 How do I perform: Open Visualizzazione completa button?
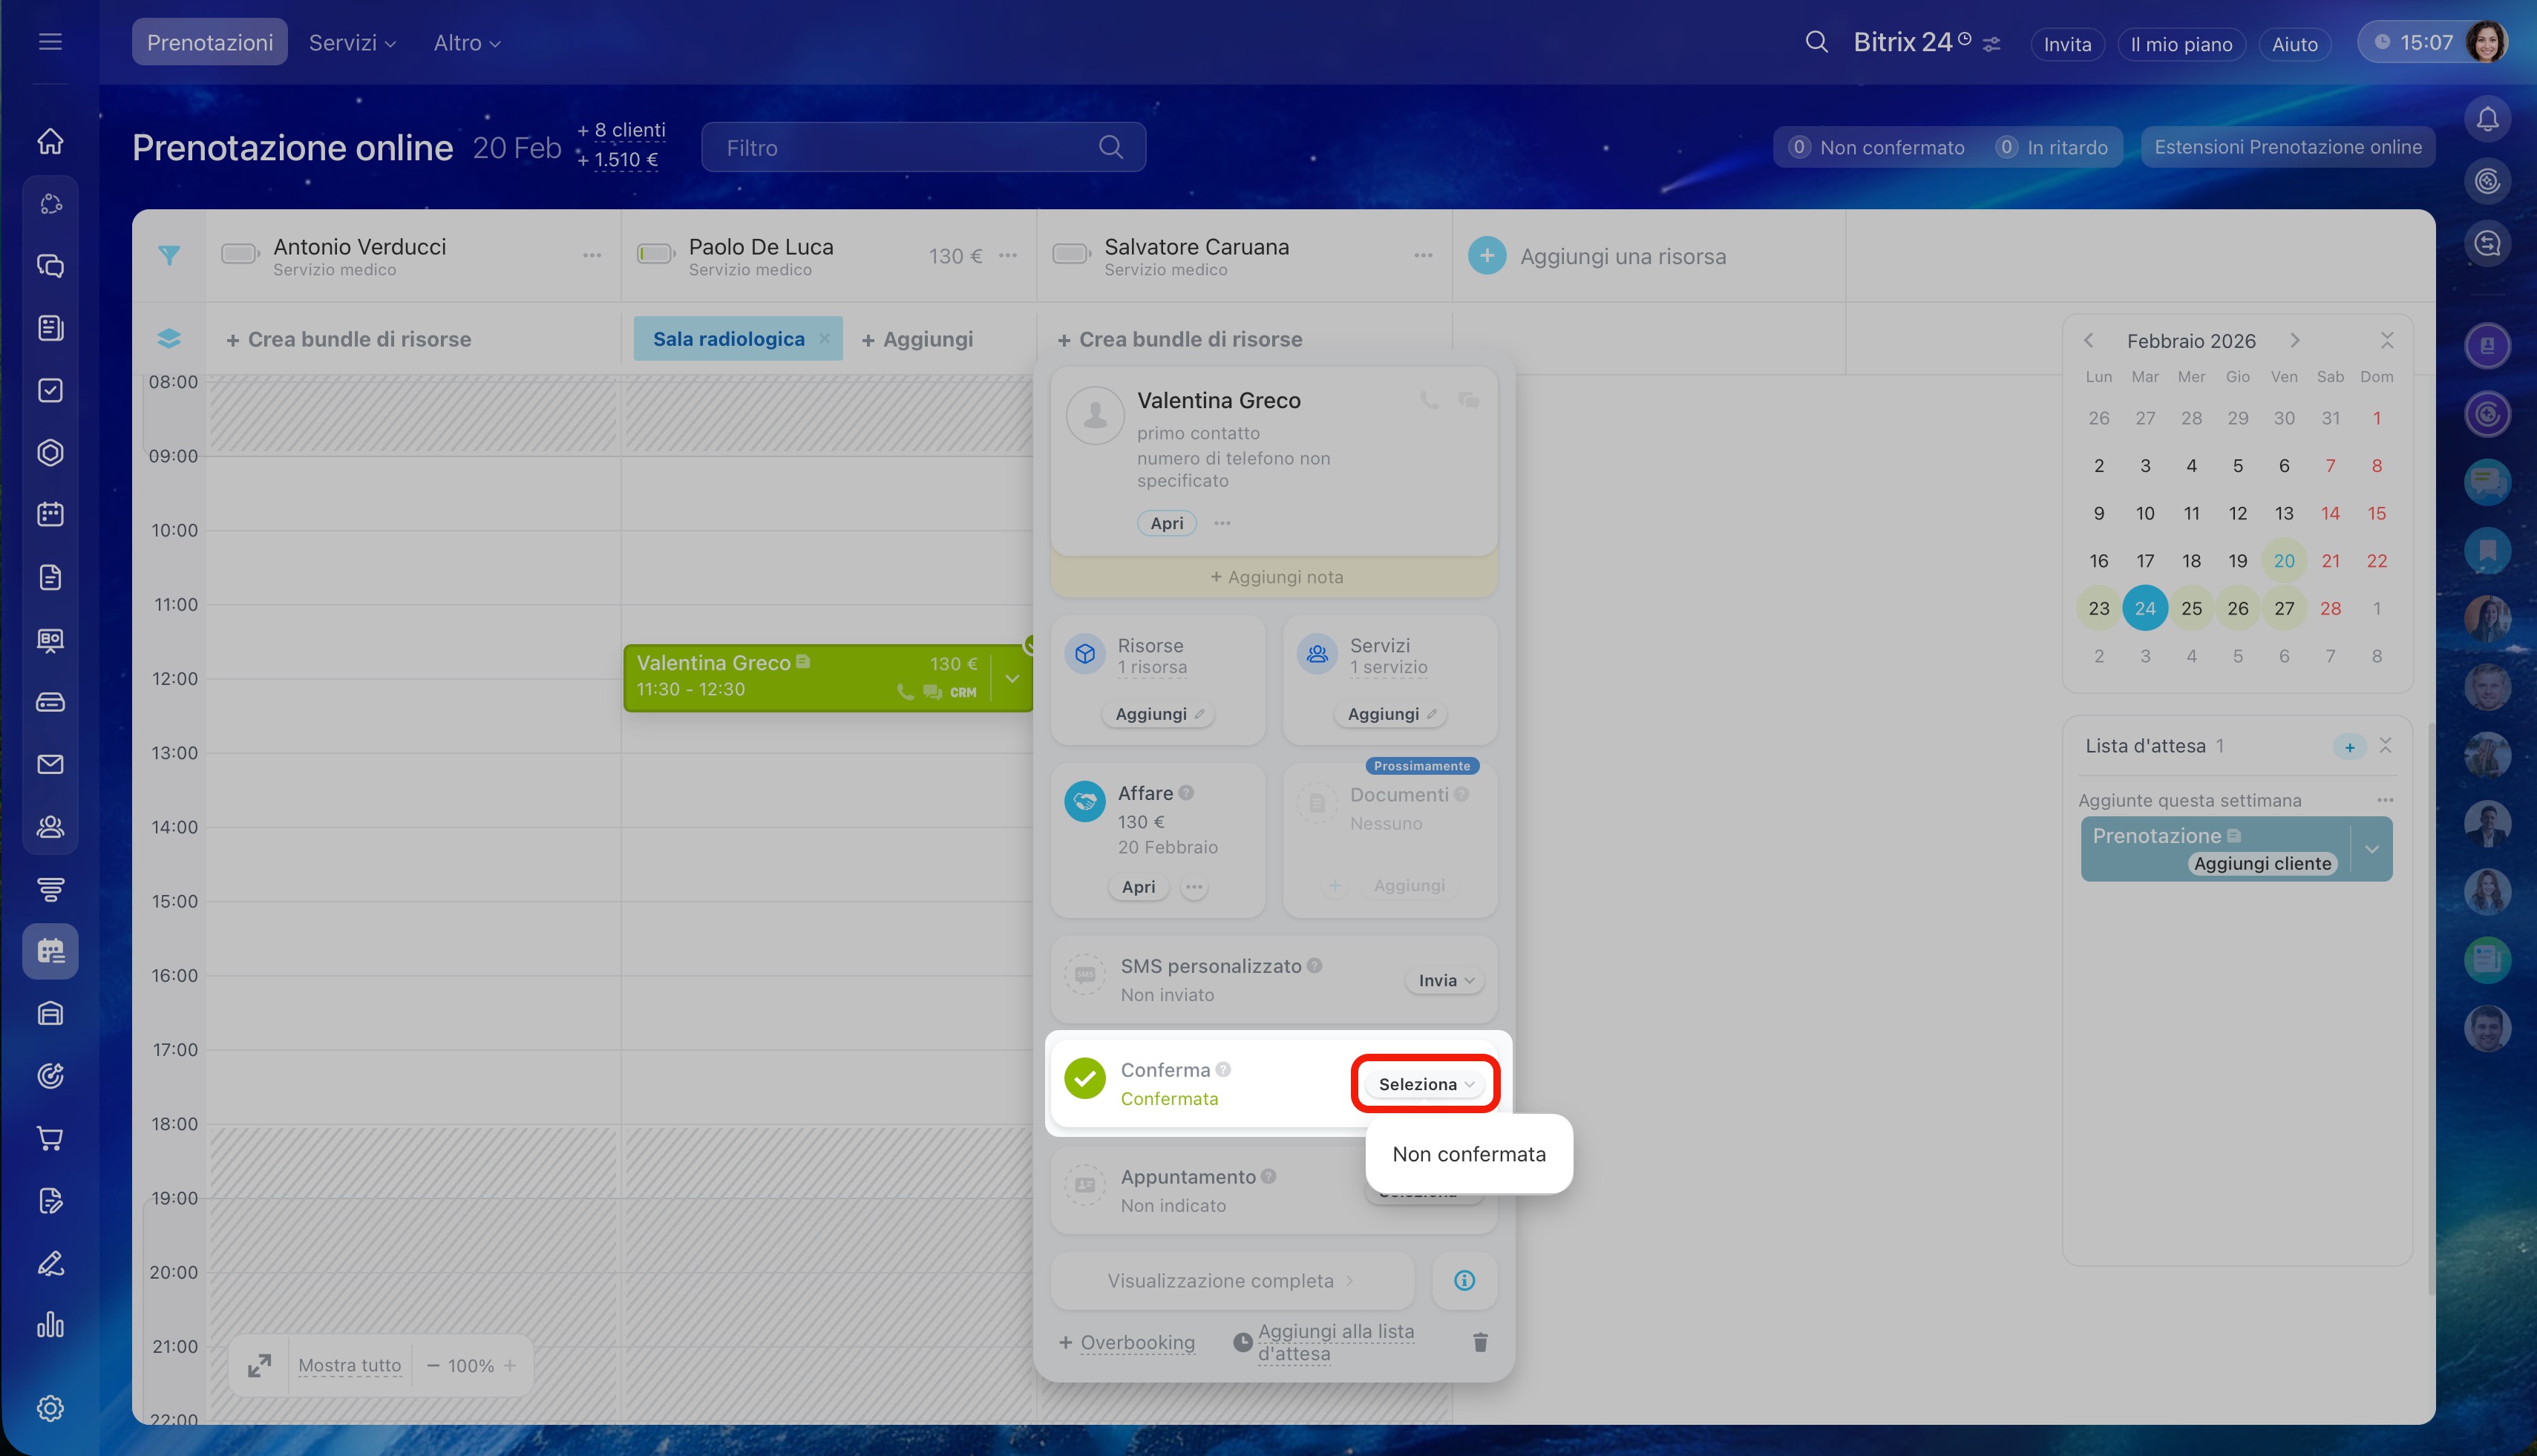[x=1231, y=1280]
